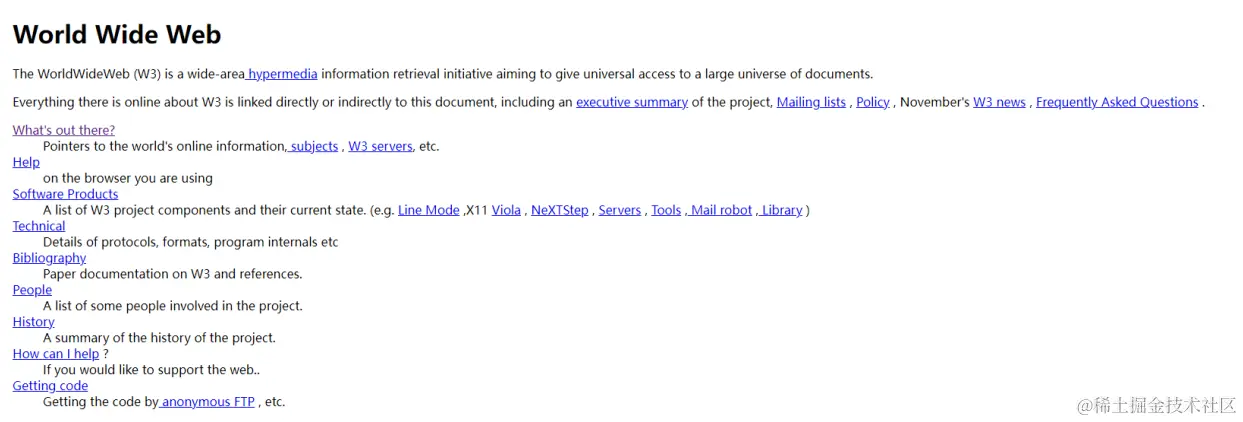Open the NeXTStep link
Image resolution: width=1243 pixels, height=422 pixels.
tap(560, 210)
